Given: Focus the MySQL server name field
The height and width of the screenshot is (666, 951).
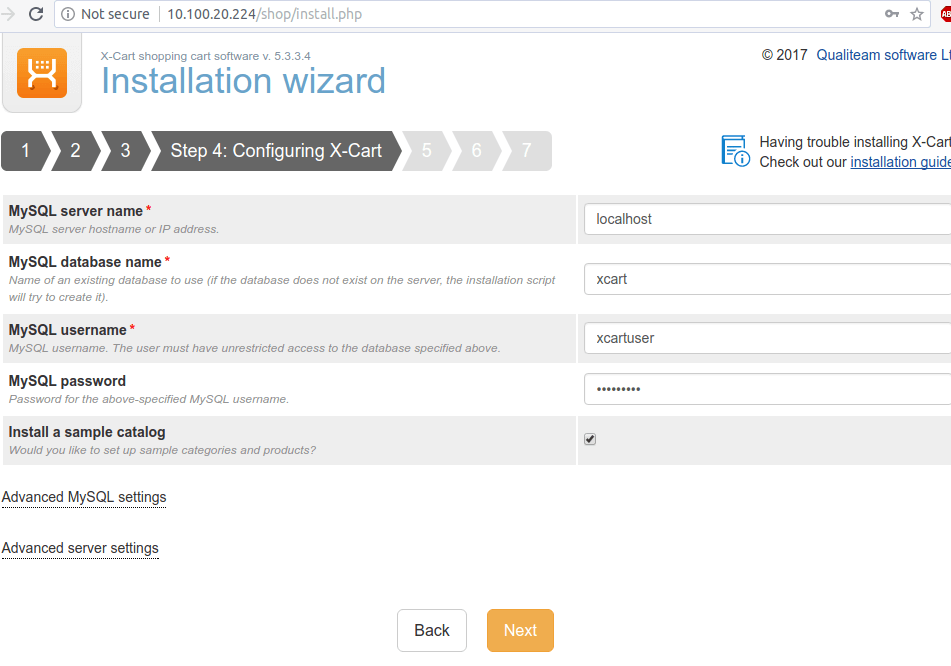Looking at the screenshot, I should pos(767,219).
